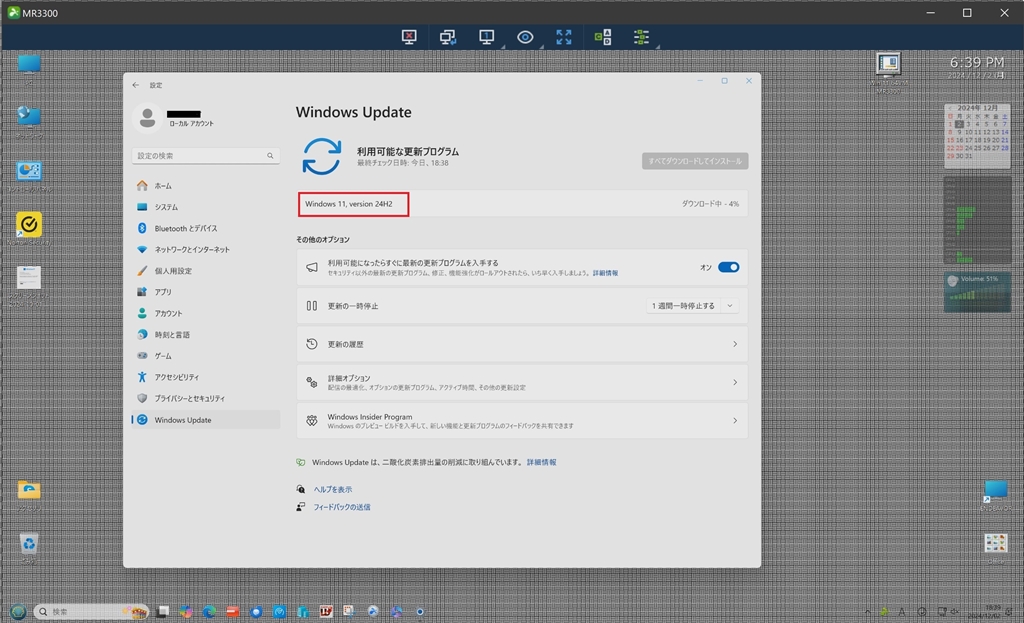Click the green sliders settings toolbar icon
Image resolution: width=1024 pixels, height=623 pixels.
click(641, 37)
